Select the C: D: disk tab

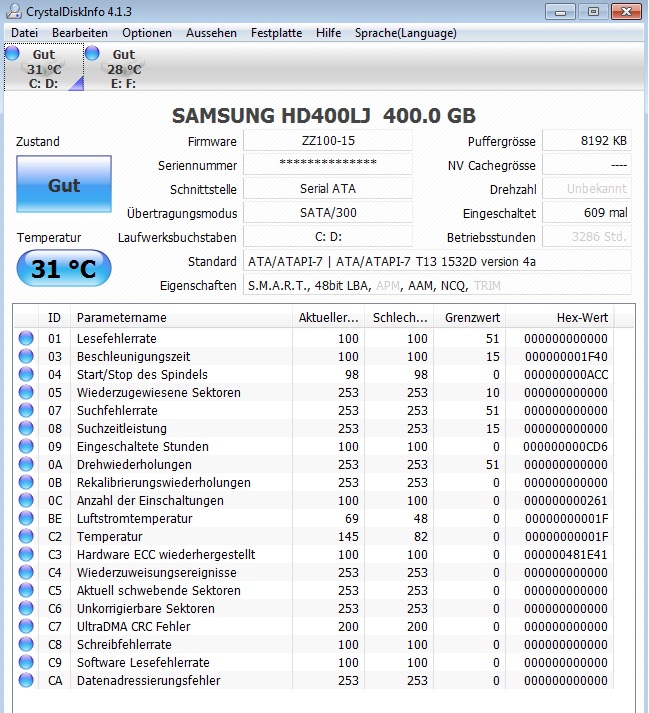tap(44, 67)
